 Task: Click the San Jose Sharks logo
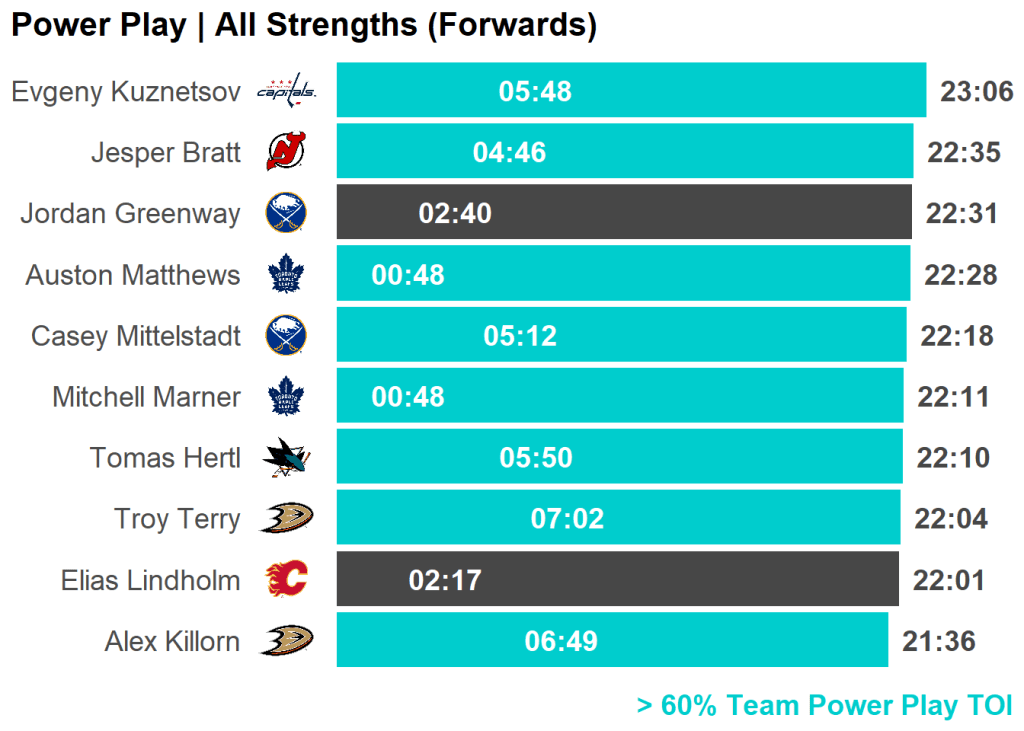tap(286, 458)
